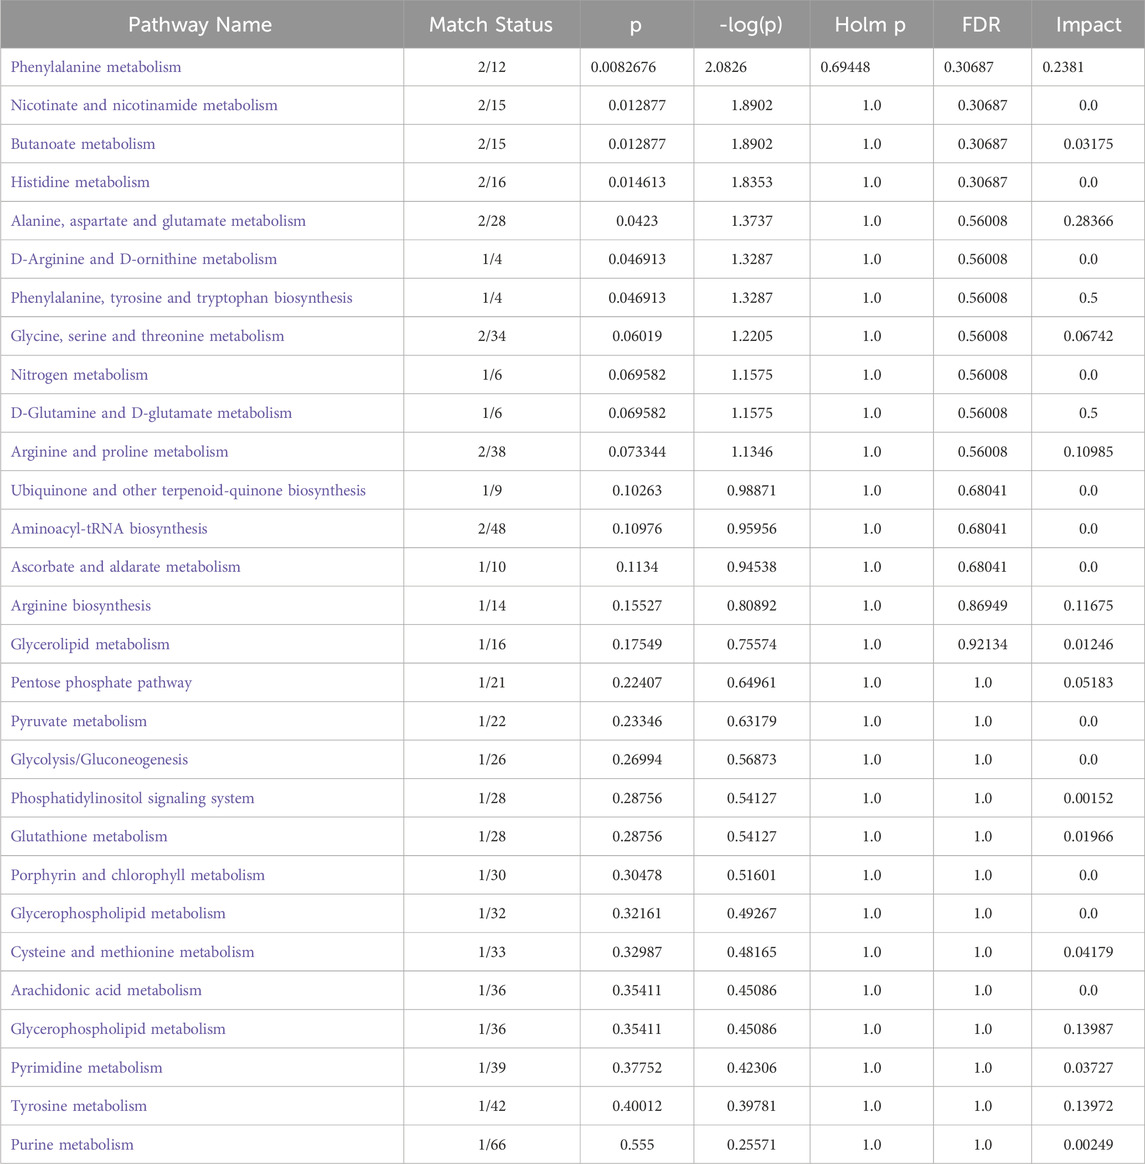Select impact value 0.04179
Viewport: 1145px width, 1164px height.
click(x=1089, y=952)
